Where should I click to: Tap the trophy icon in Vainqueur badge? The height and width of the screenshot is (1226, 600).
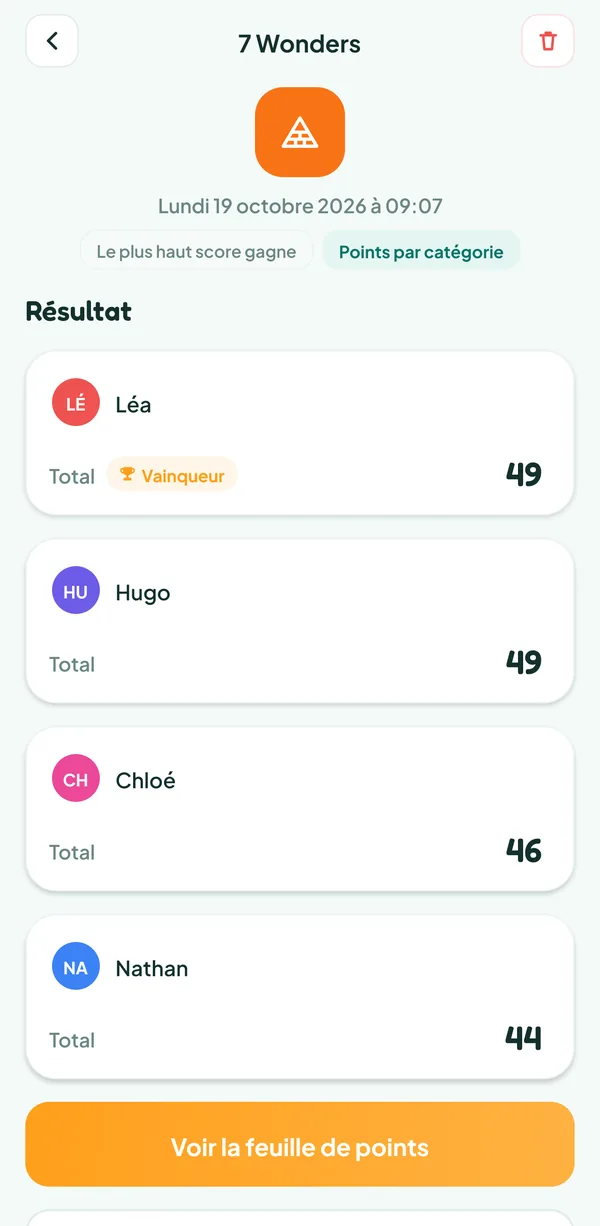coord(127,474)
